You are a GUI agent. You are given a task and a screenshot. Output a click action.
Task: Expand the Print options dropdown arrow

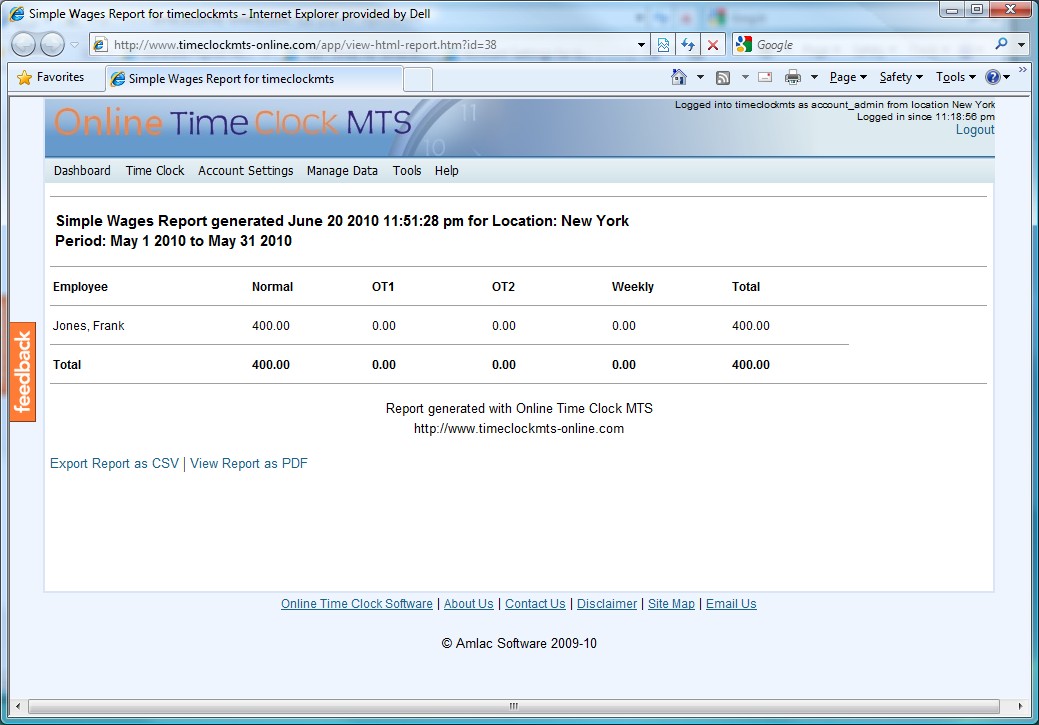814,78
